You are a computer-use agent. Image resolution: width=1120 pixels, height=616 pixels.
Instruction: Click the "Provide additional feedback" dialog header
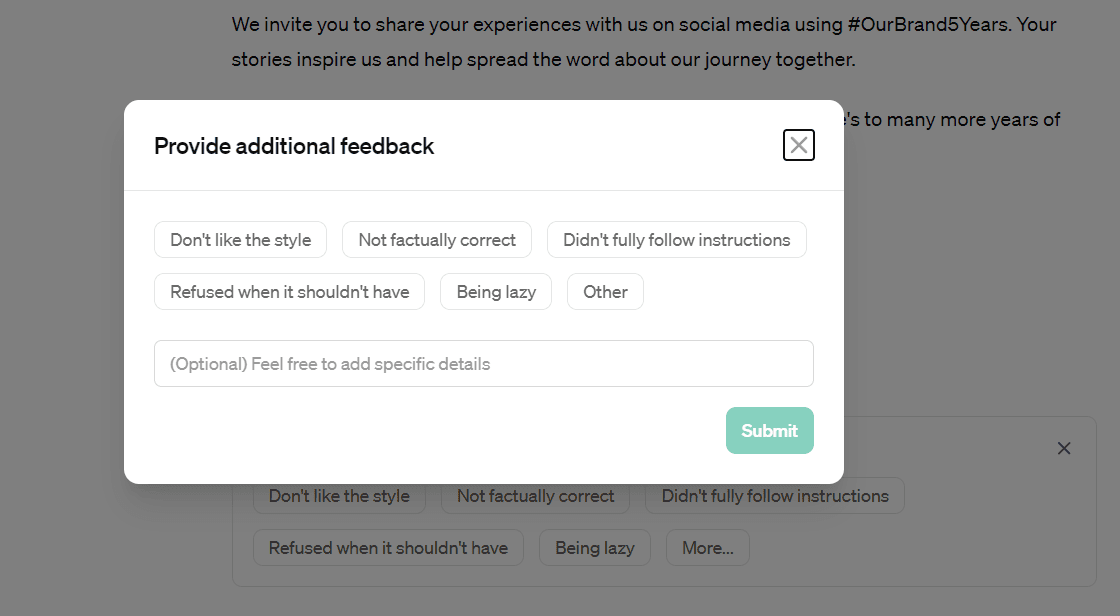293,146
